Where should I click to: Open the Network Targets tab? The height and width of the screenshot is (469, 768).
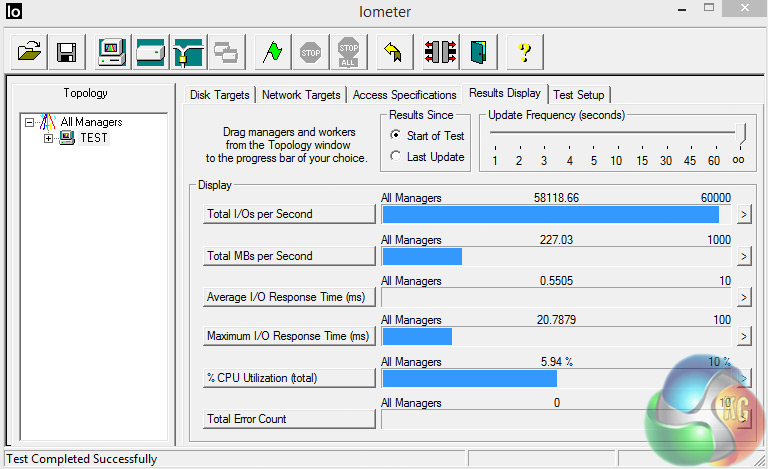point(301,95)
